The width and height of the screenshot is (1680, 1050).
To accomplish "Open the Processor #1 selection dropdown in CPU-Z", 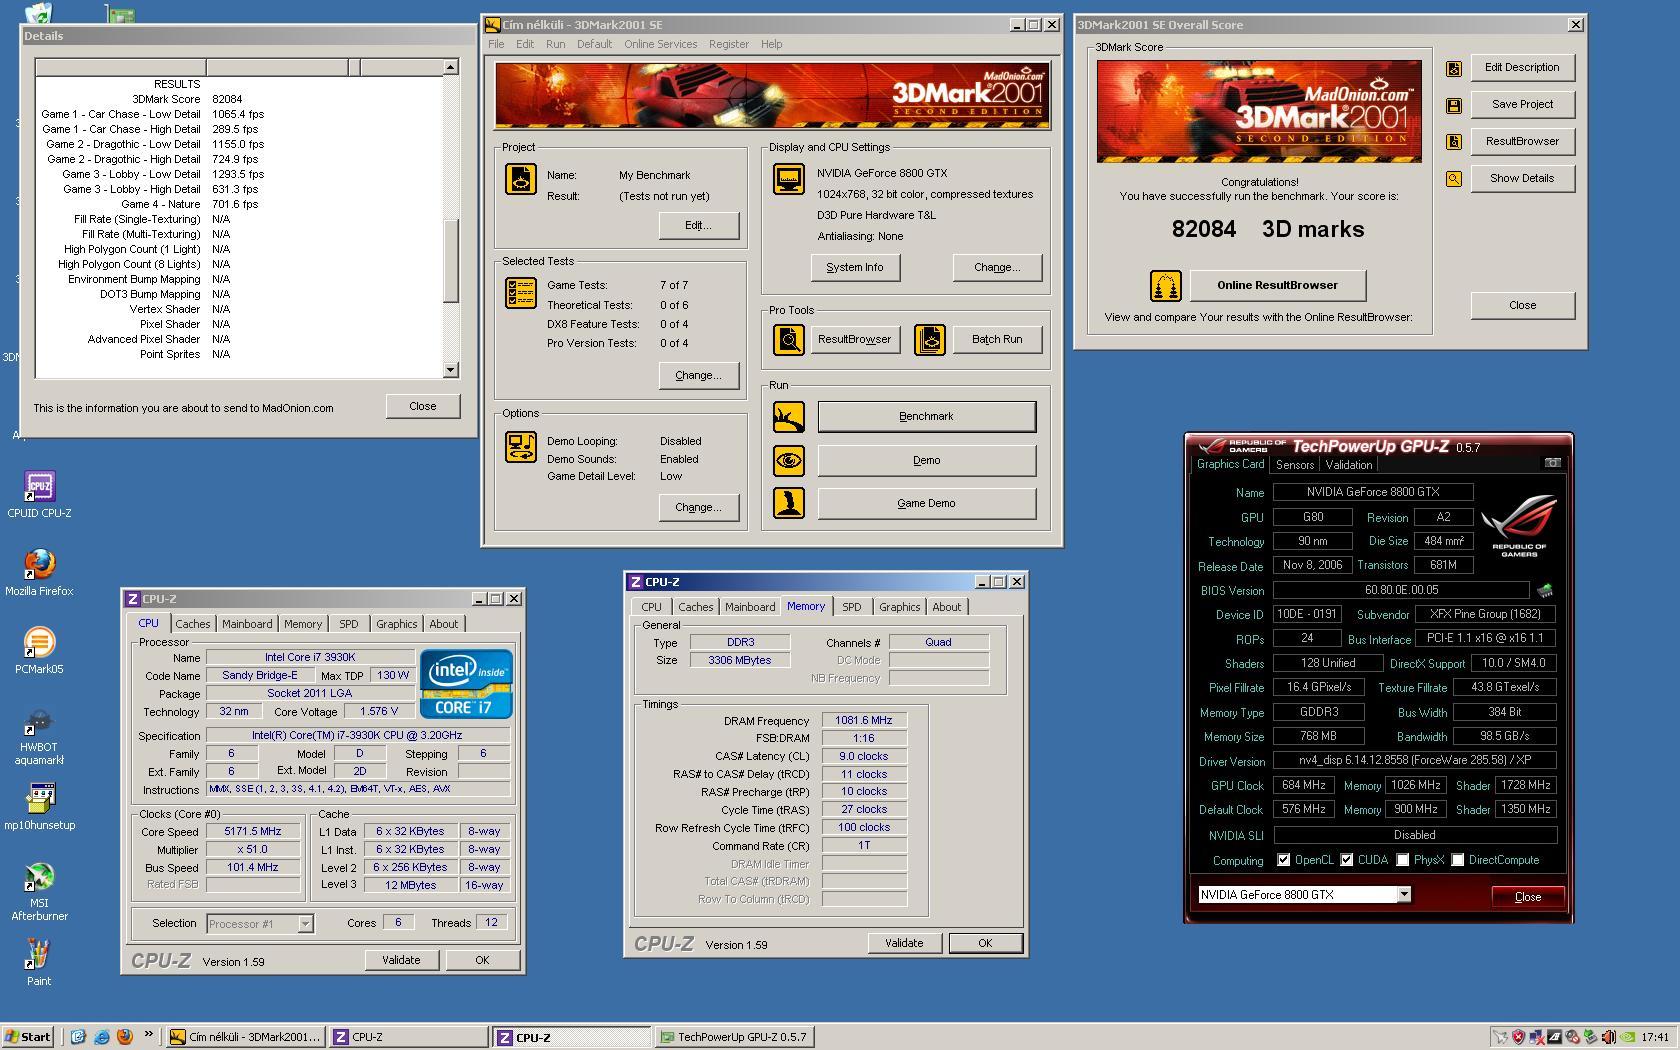I will click(305, 924).
